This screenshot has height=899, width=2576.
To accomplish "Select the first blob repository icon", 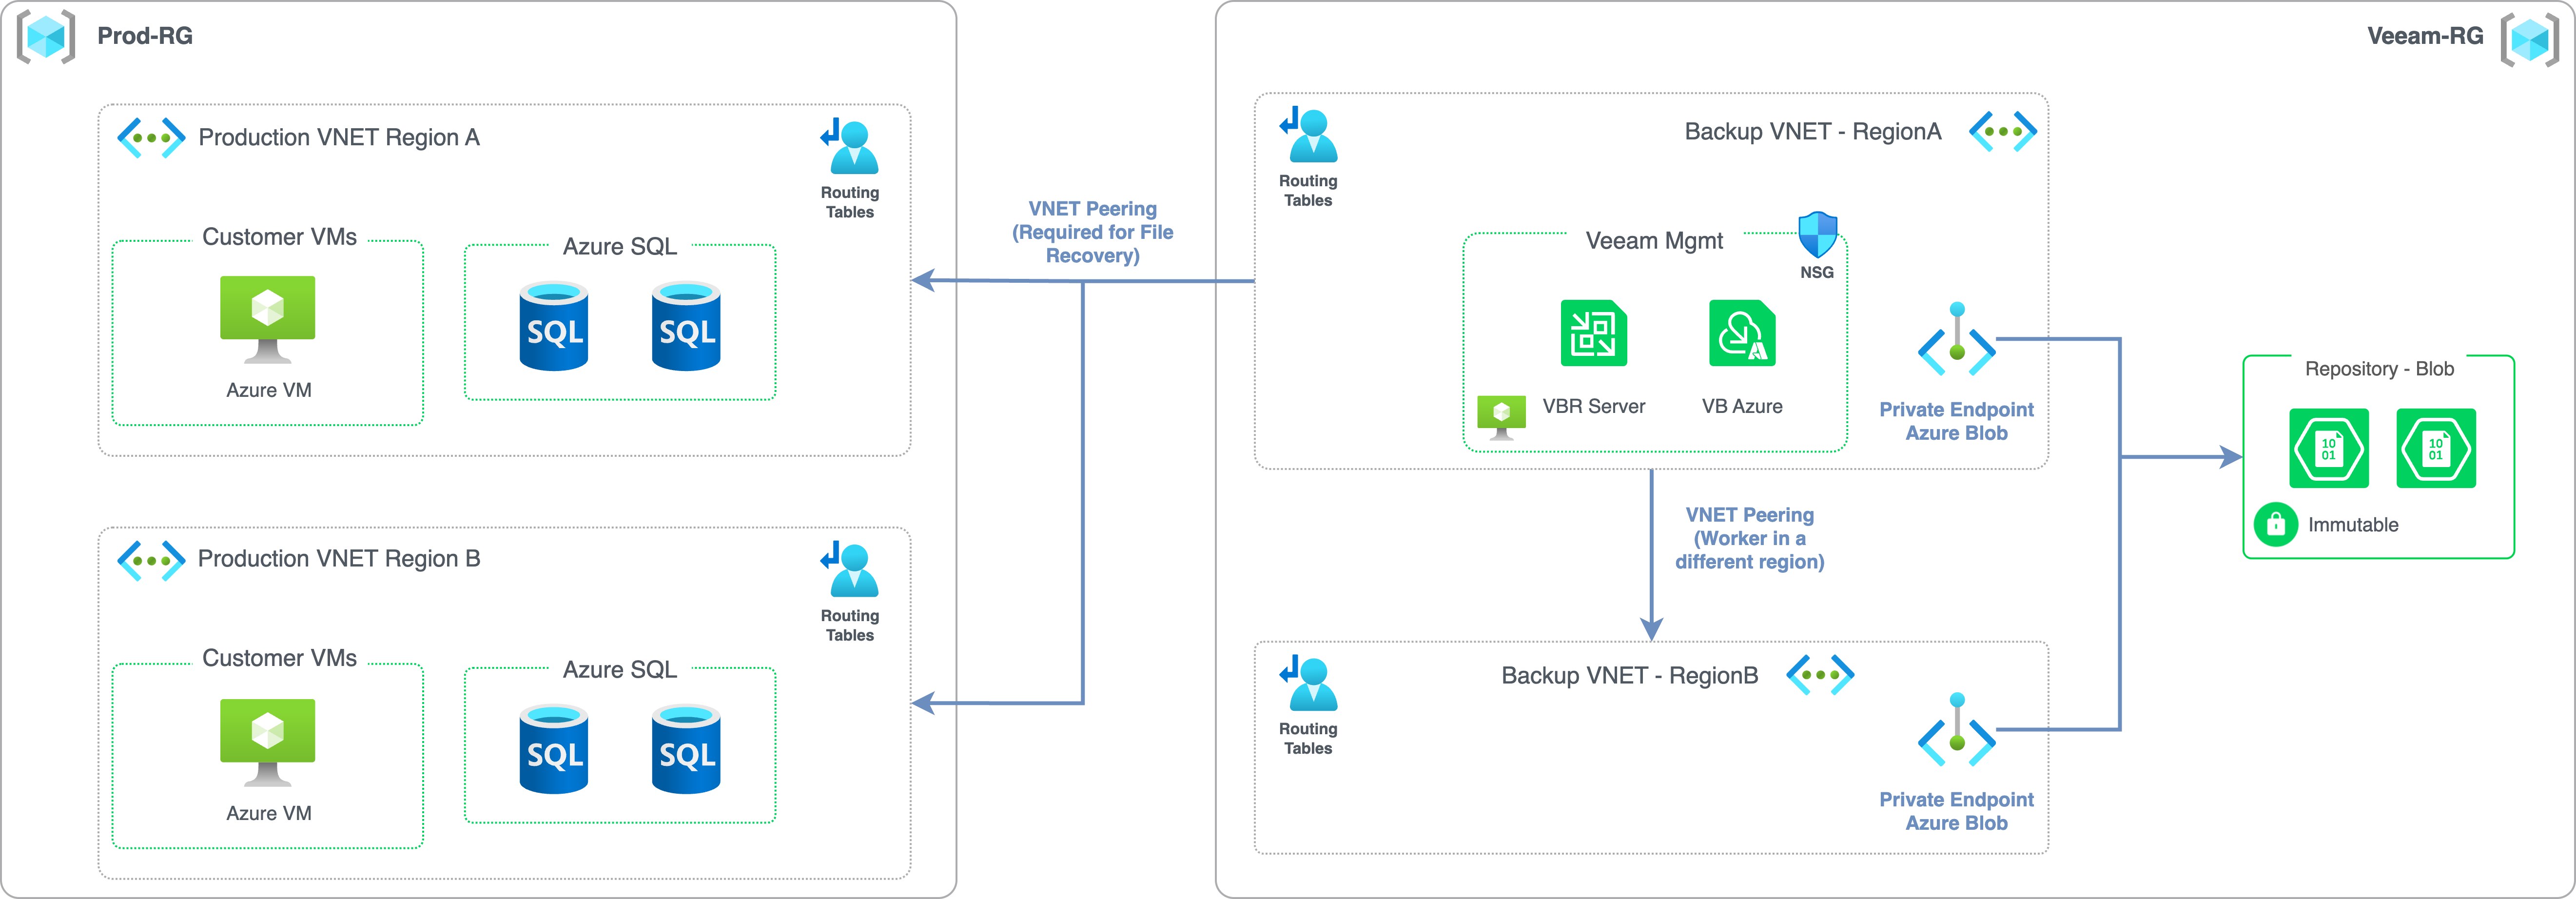I will [2329, 448].
